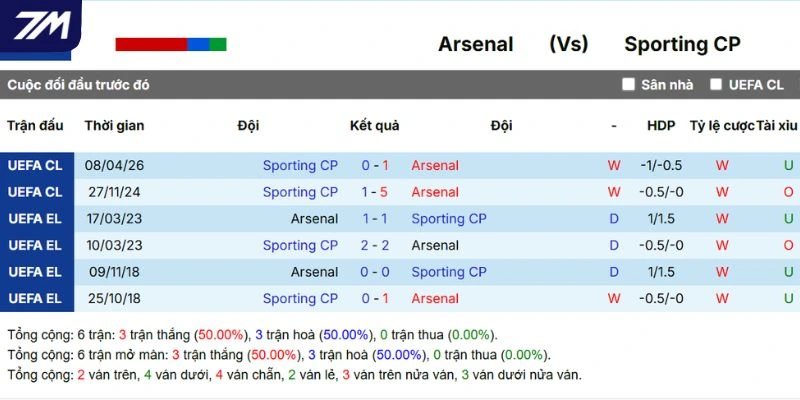800x400 pixels.
Task: Click the red segment of the result bar
Action: click(x=151, y=44)
